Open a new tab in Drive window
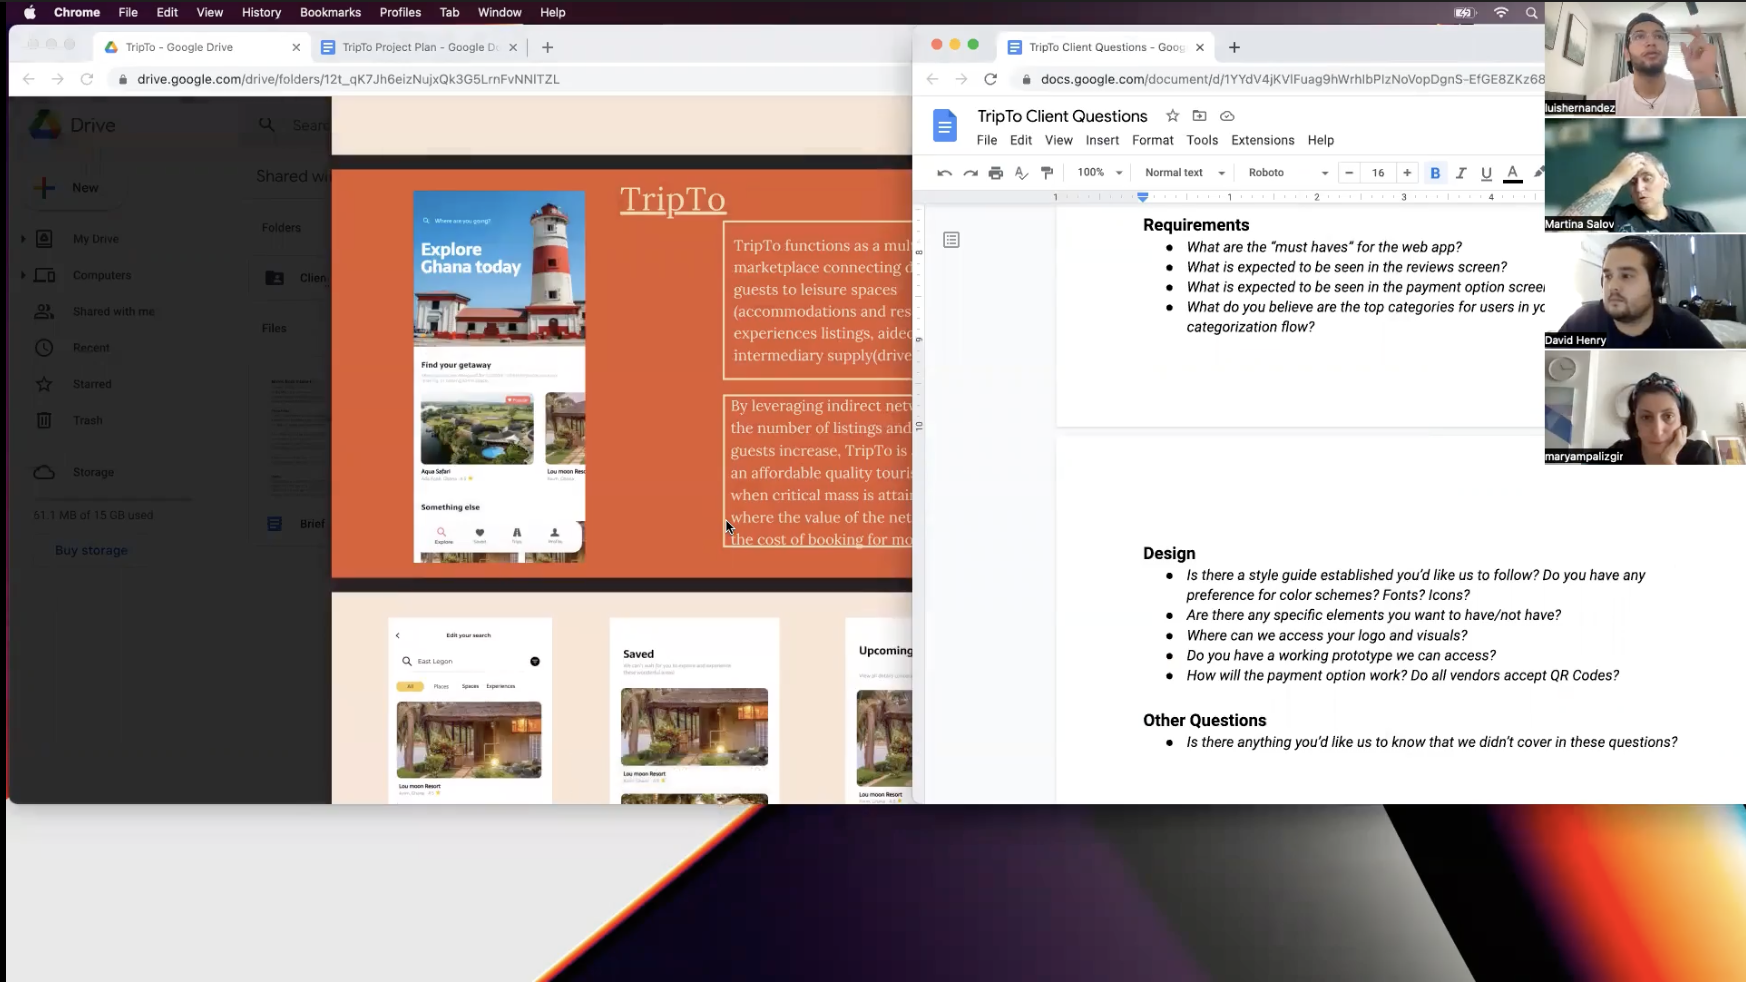Screen dimensions: 1746x982 pos(547,47)
